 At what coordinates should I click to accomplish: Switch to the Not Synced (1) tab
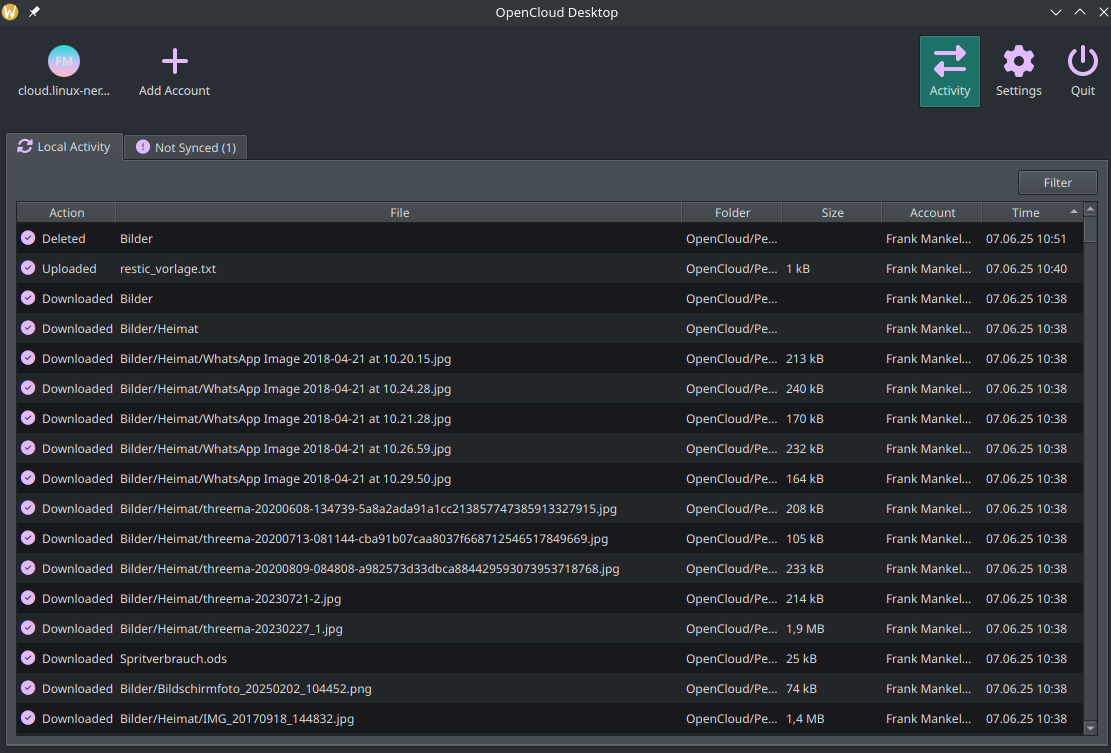click(x=186, y=147)
